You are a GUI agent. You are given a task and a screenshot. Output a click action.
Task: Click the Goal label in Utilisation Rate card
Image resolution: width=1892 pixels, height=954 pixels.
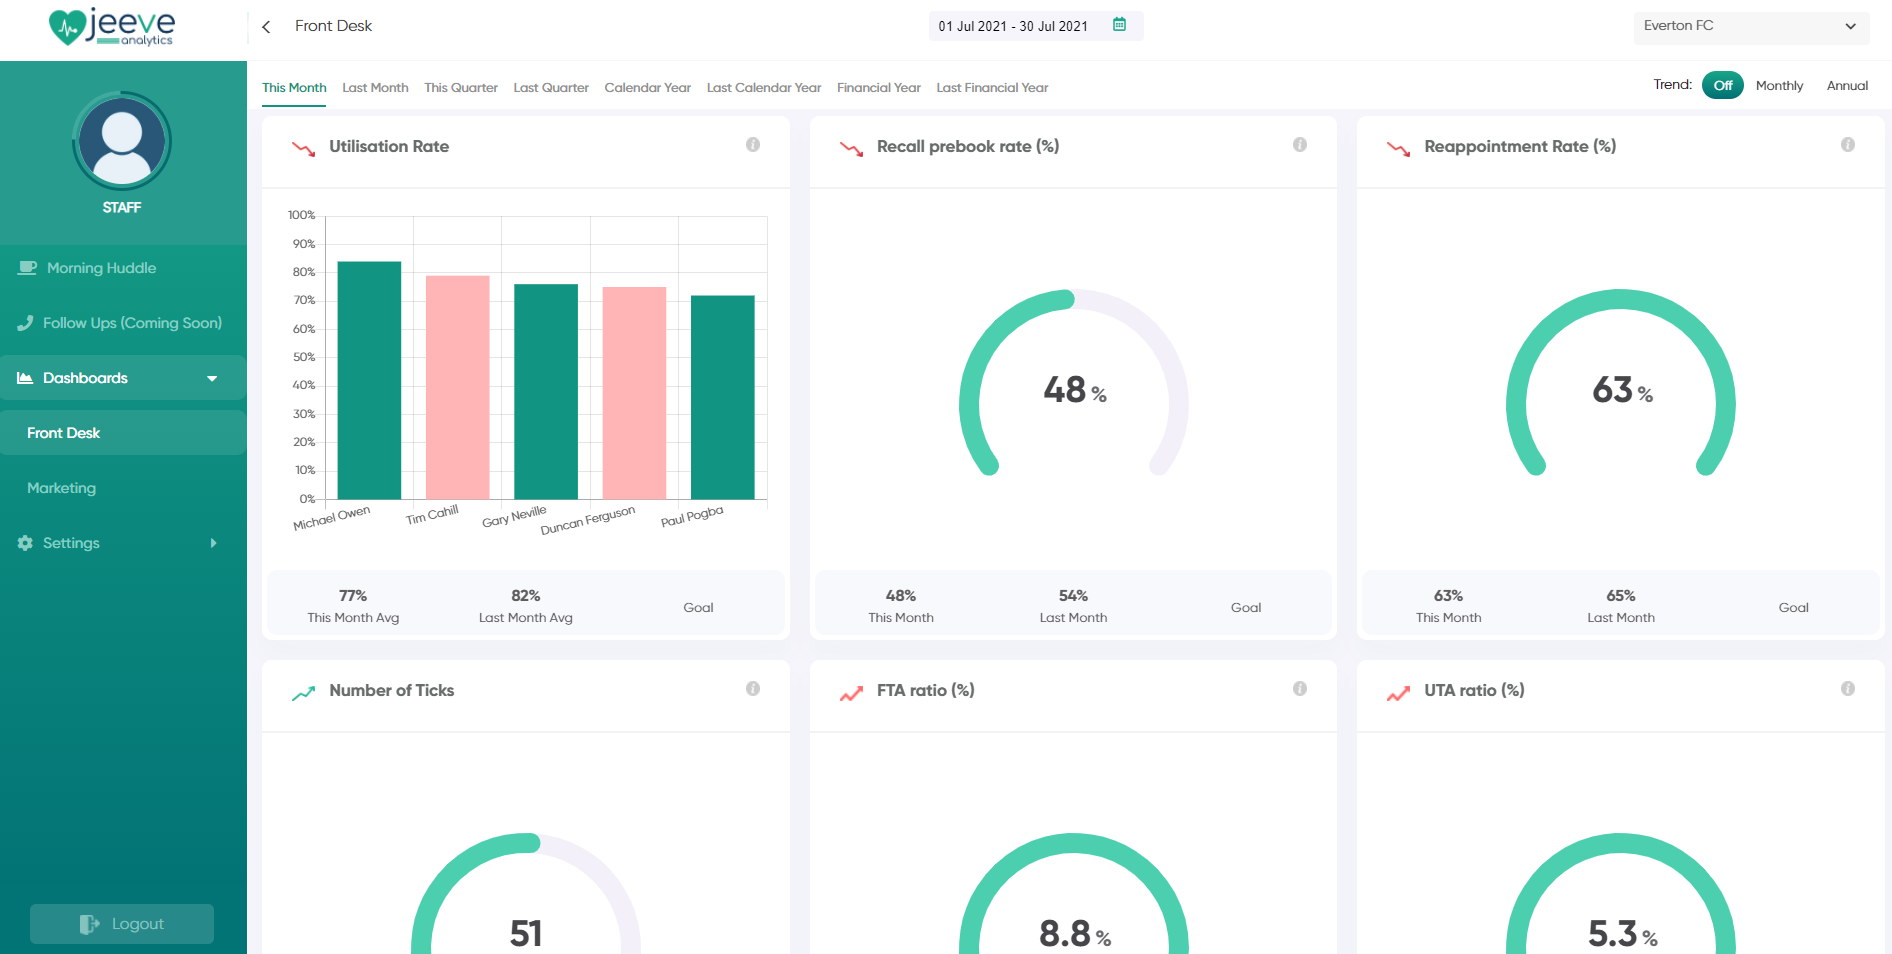[698, 608]
